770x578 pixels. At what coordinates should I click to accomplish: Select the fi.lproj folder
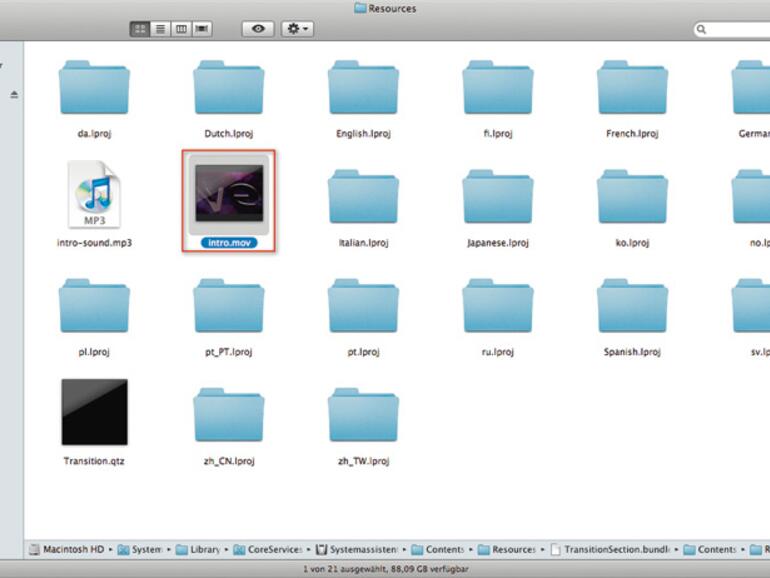pos(498,87)
